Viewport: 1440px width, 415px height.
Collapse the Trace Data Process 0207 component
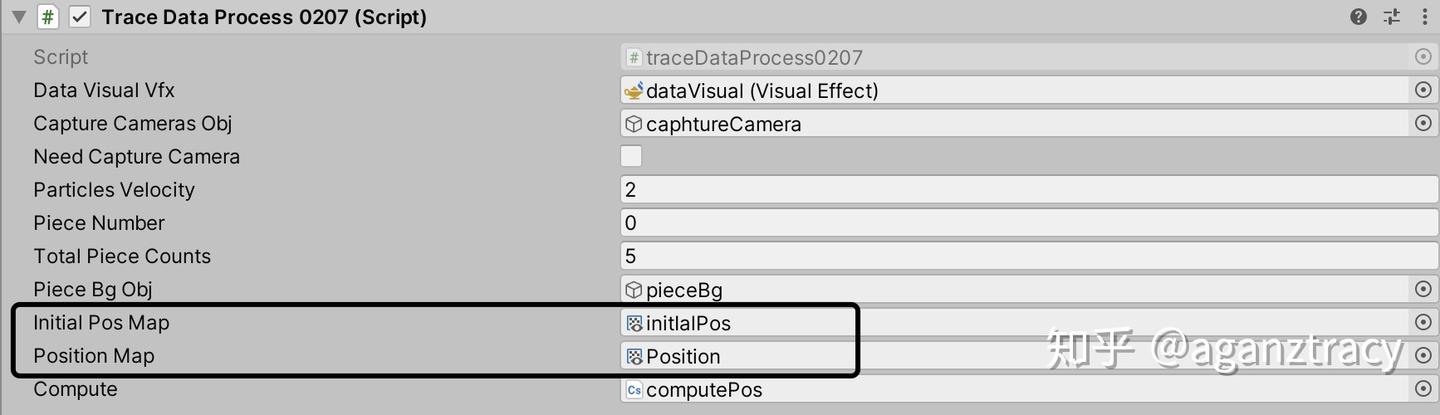(19, 17)
